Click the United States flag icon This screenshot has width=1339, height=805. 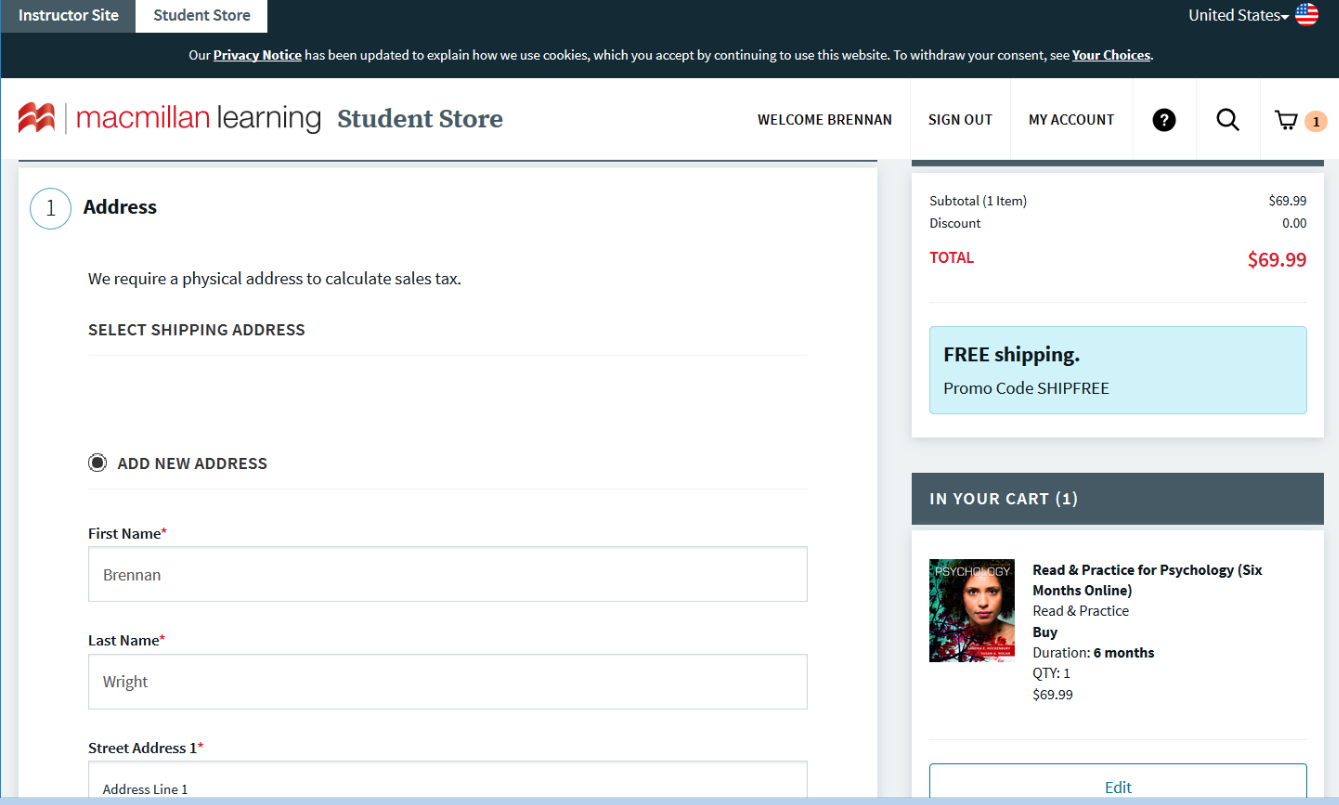tap(1306, 14)
